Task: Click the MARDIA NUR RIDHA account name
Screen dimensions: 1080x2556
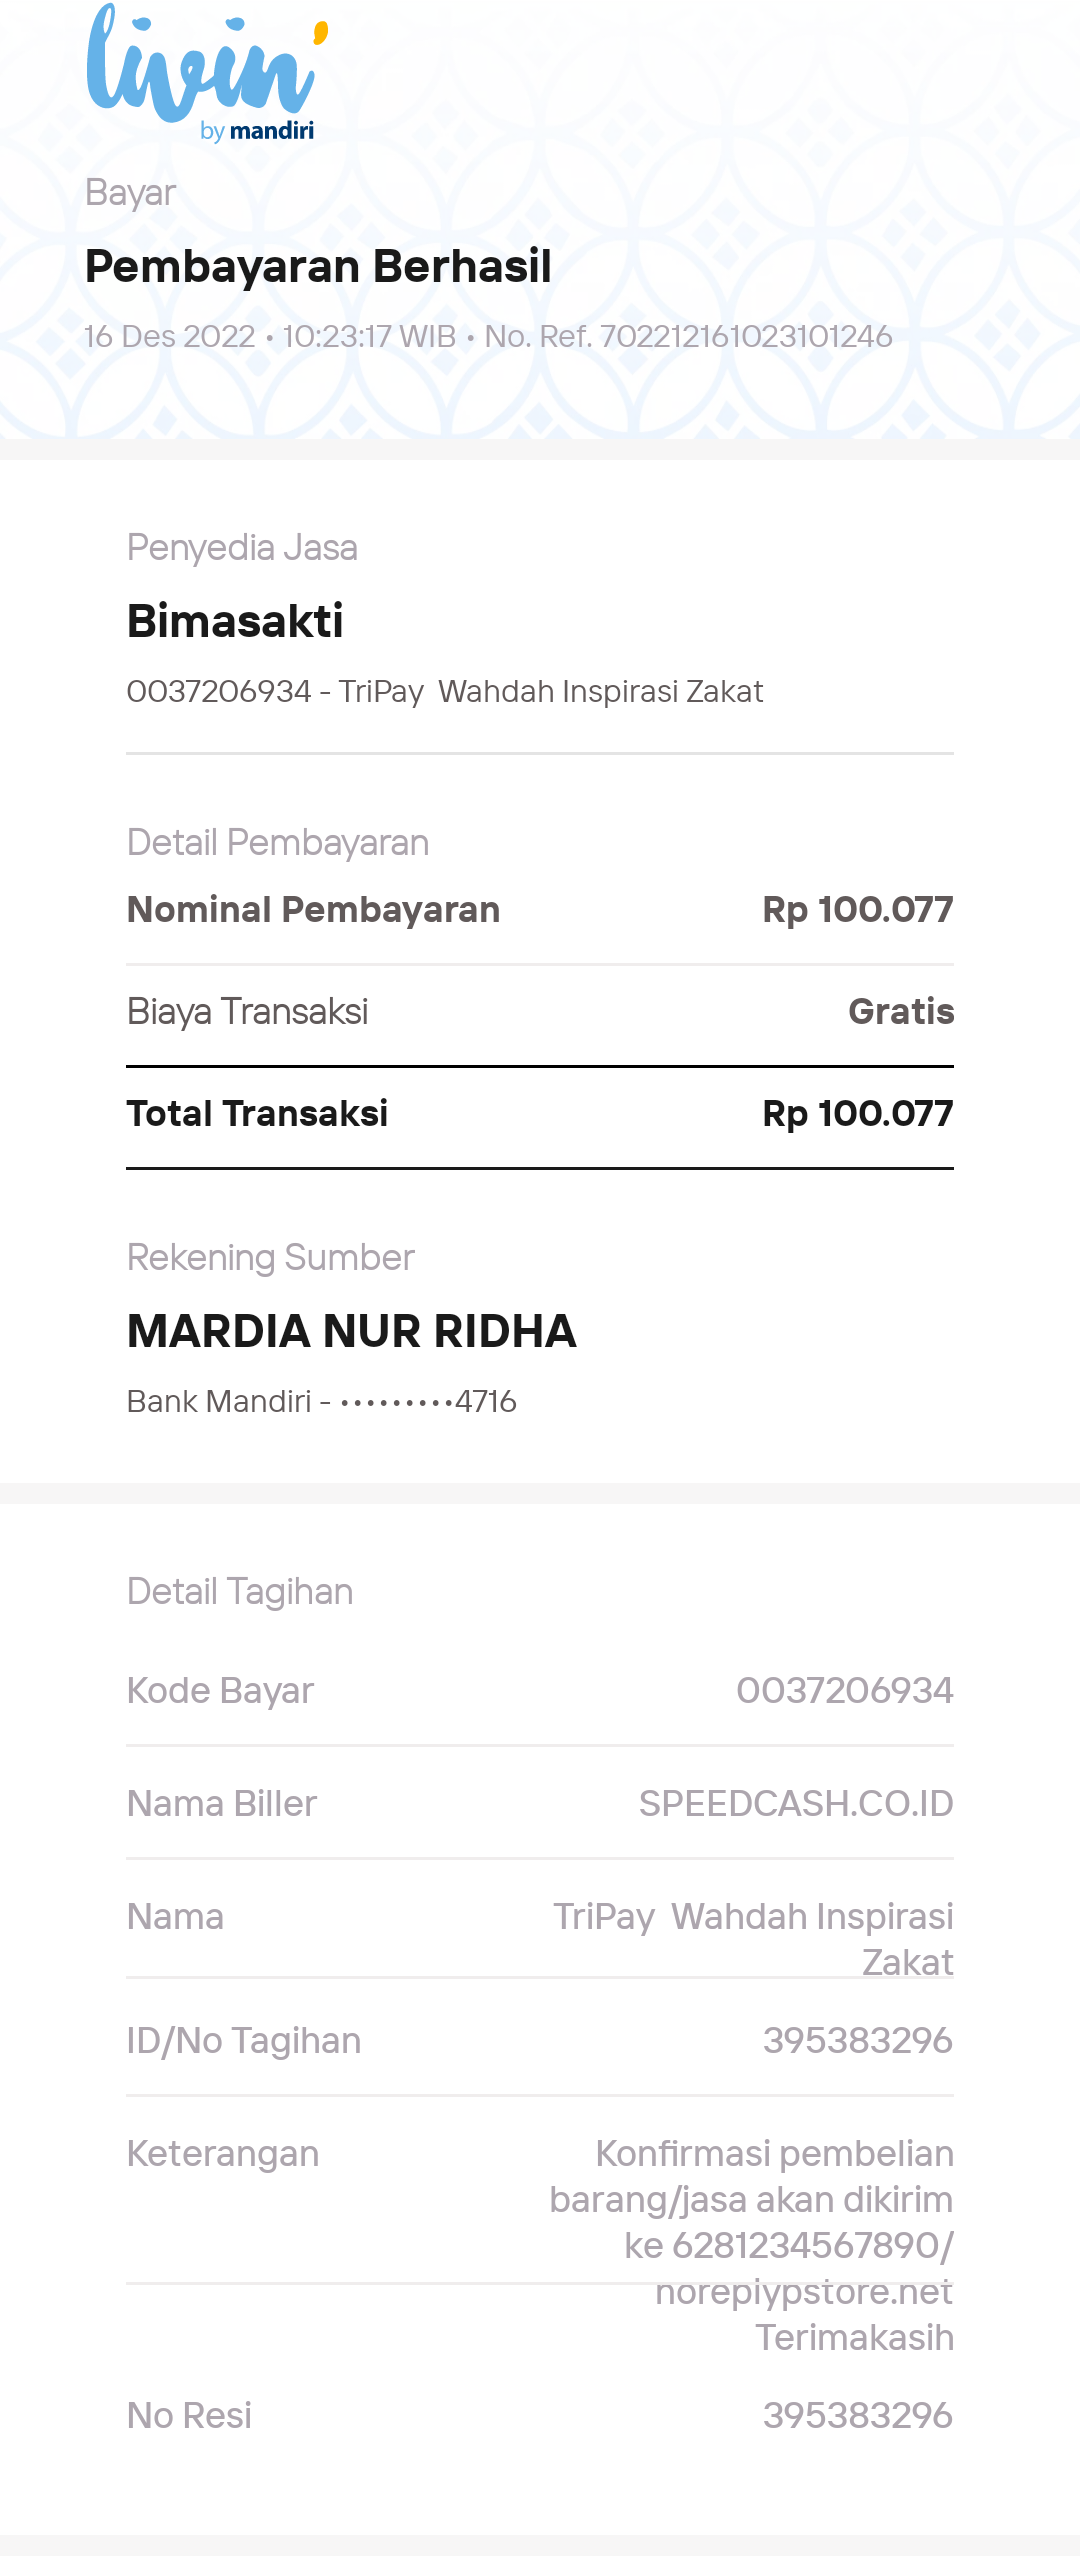Action: click(x=352, y=1331)
